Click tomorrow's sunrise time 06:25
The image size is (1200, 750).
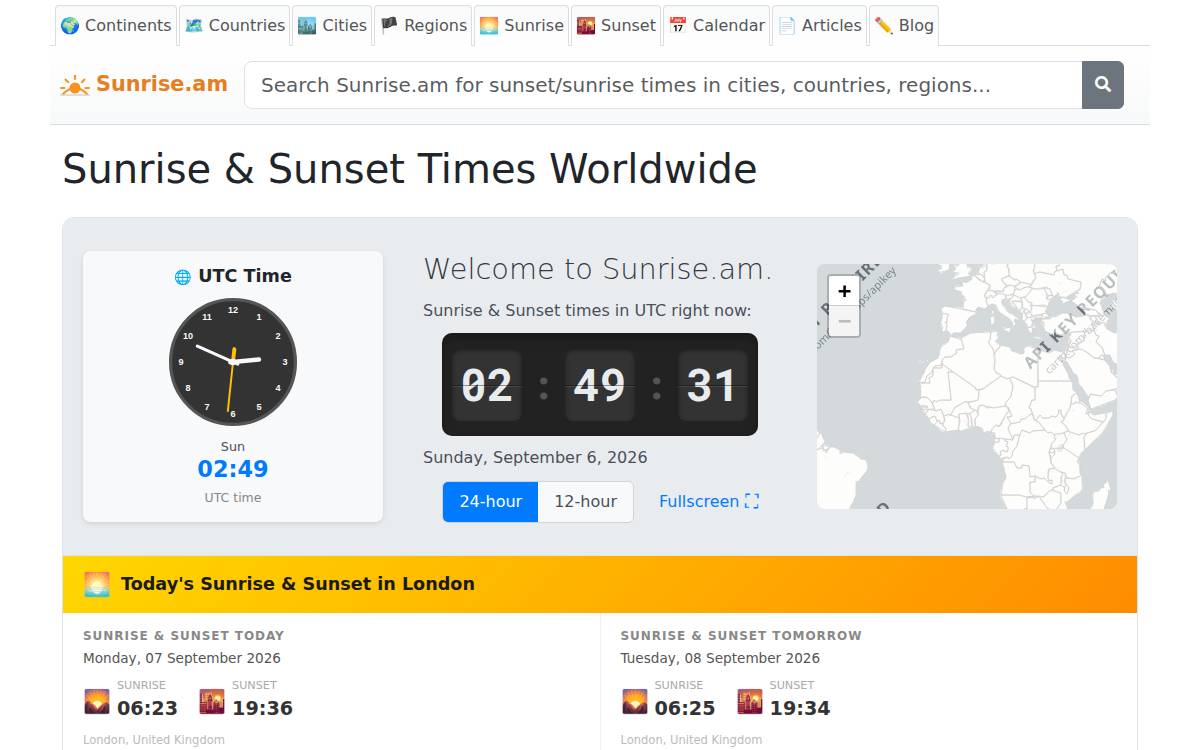click(x=685, y=708)
